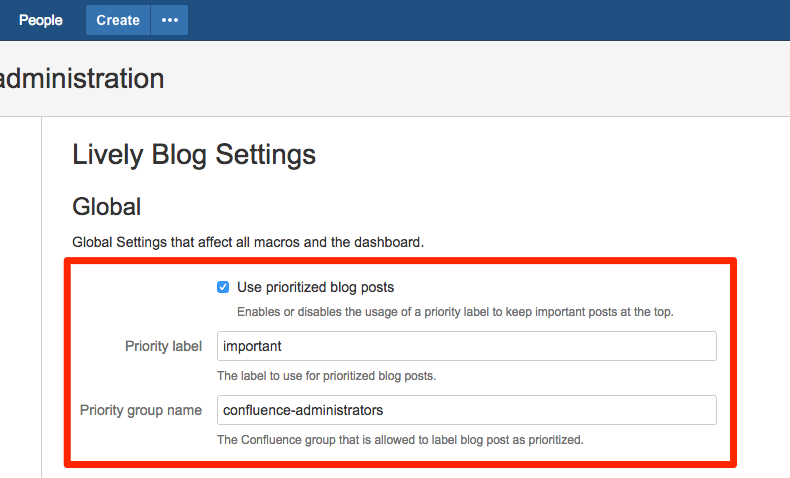790x478 pixels.
Task: Click the "label to use for prioritized" hint
Action: point(326,376)
